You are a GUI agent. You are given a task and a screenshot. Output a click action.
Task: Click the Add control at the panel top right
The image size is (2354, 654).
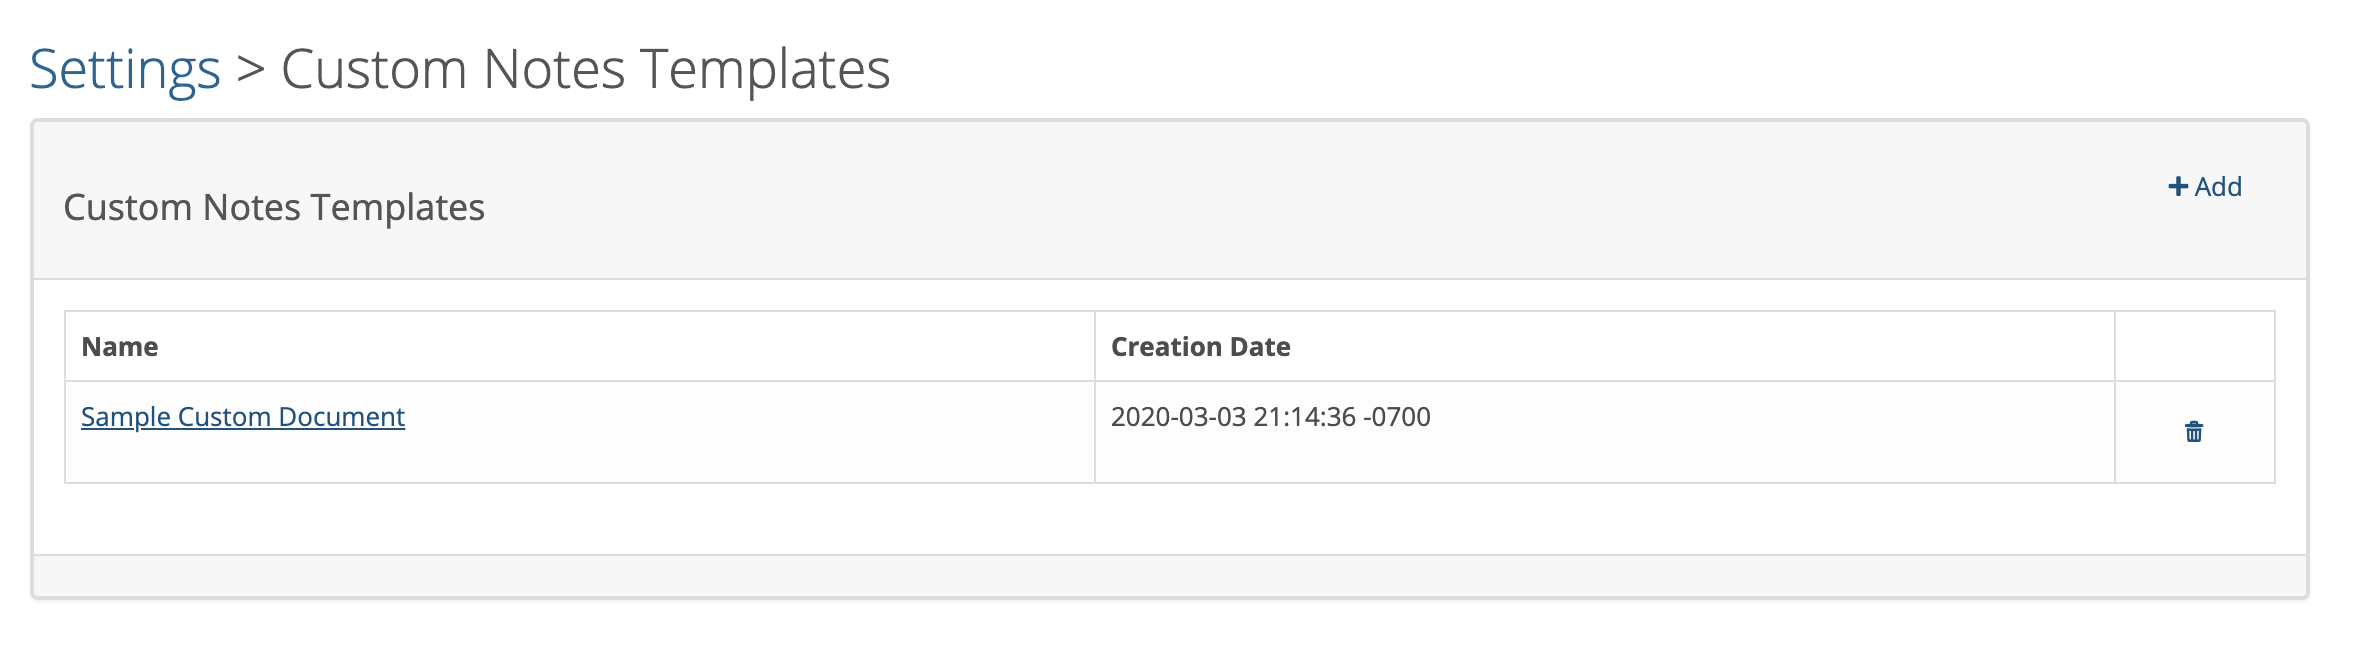2205,186
